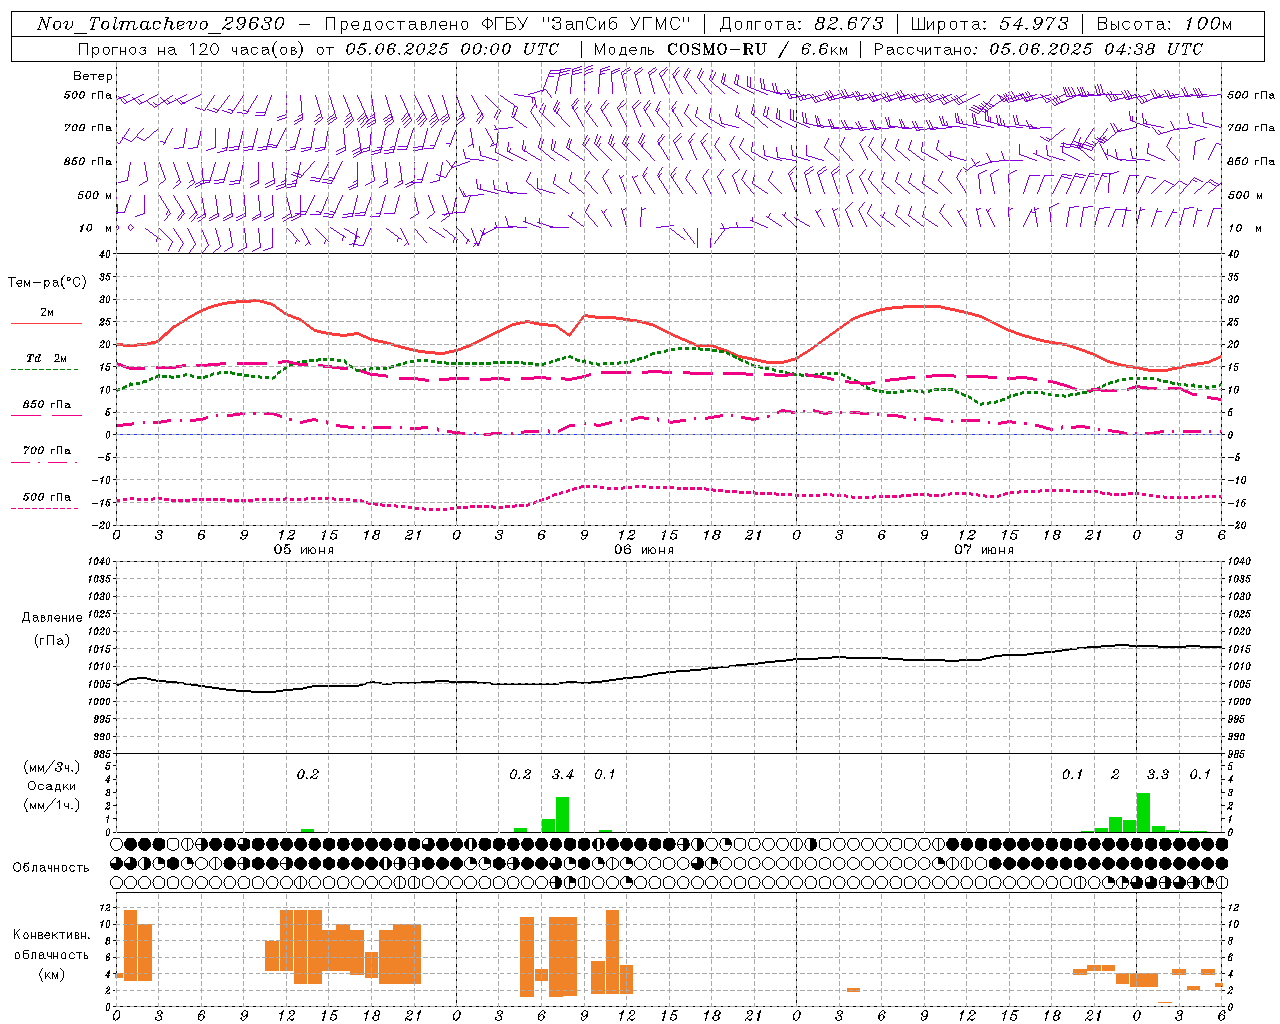Click the 10 м wind level label on left axis
The width and height of the screenshot is (1280, 1024).
(x=96, y=228)
